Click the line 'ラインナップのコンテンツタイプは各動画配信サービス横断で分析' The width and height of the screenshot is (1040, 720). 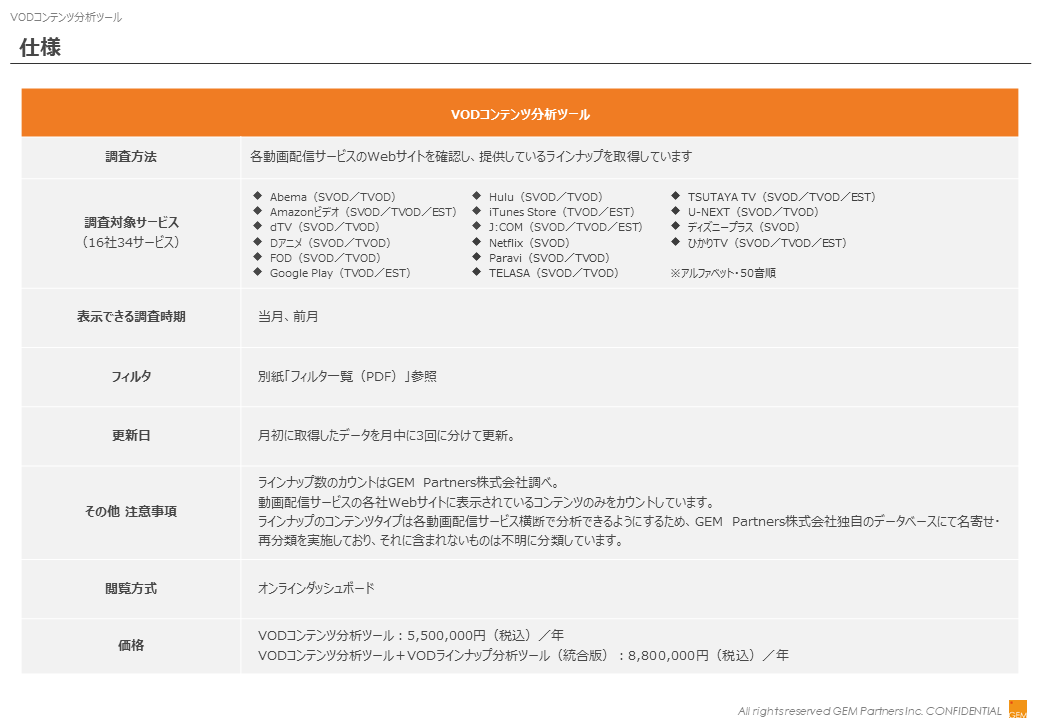tap(628, 522)
